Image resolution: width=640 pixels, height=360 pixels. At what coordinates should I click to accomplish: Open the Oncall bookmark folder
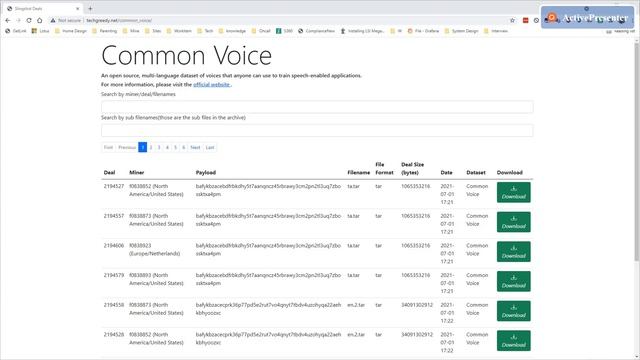coord(261,31)
